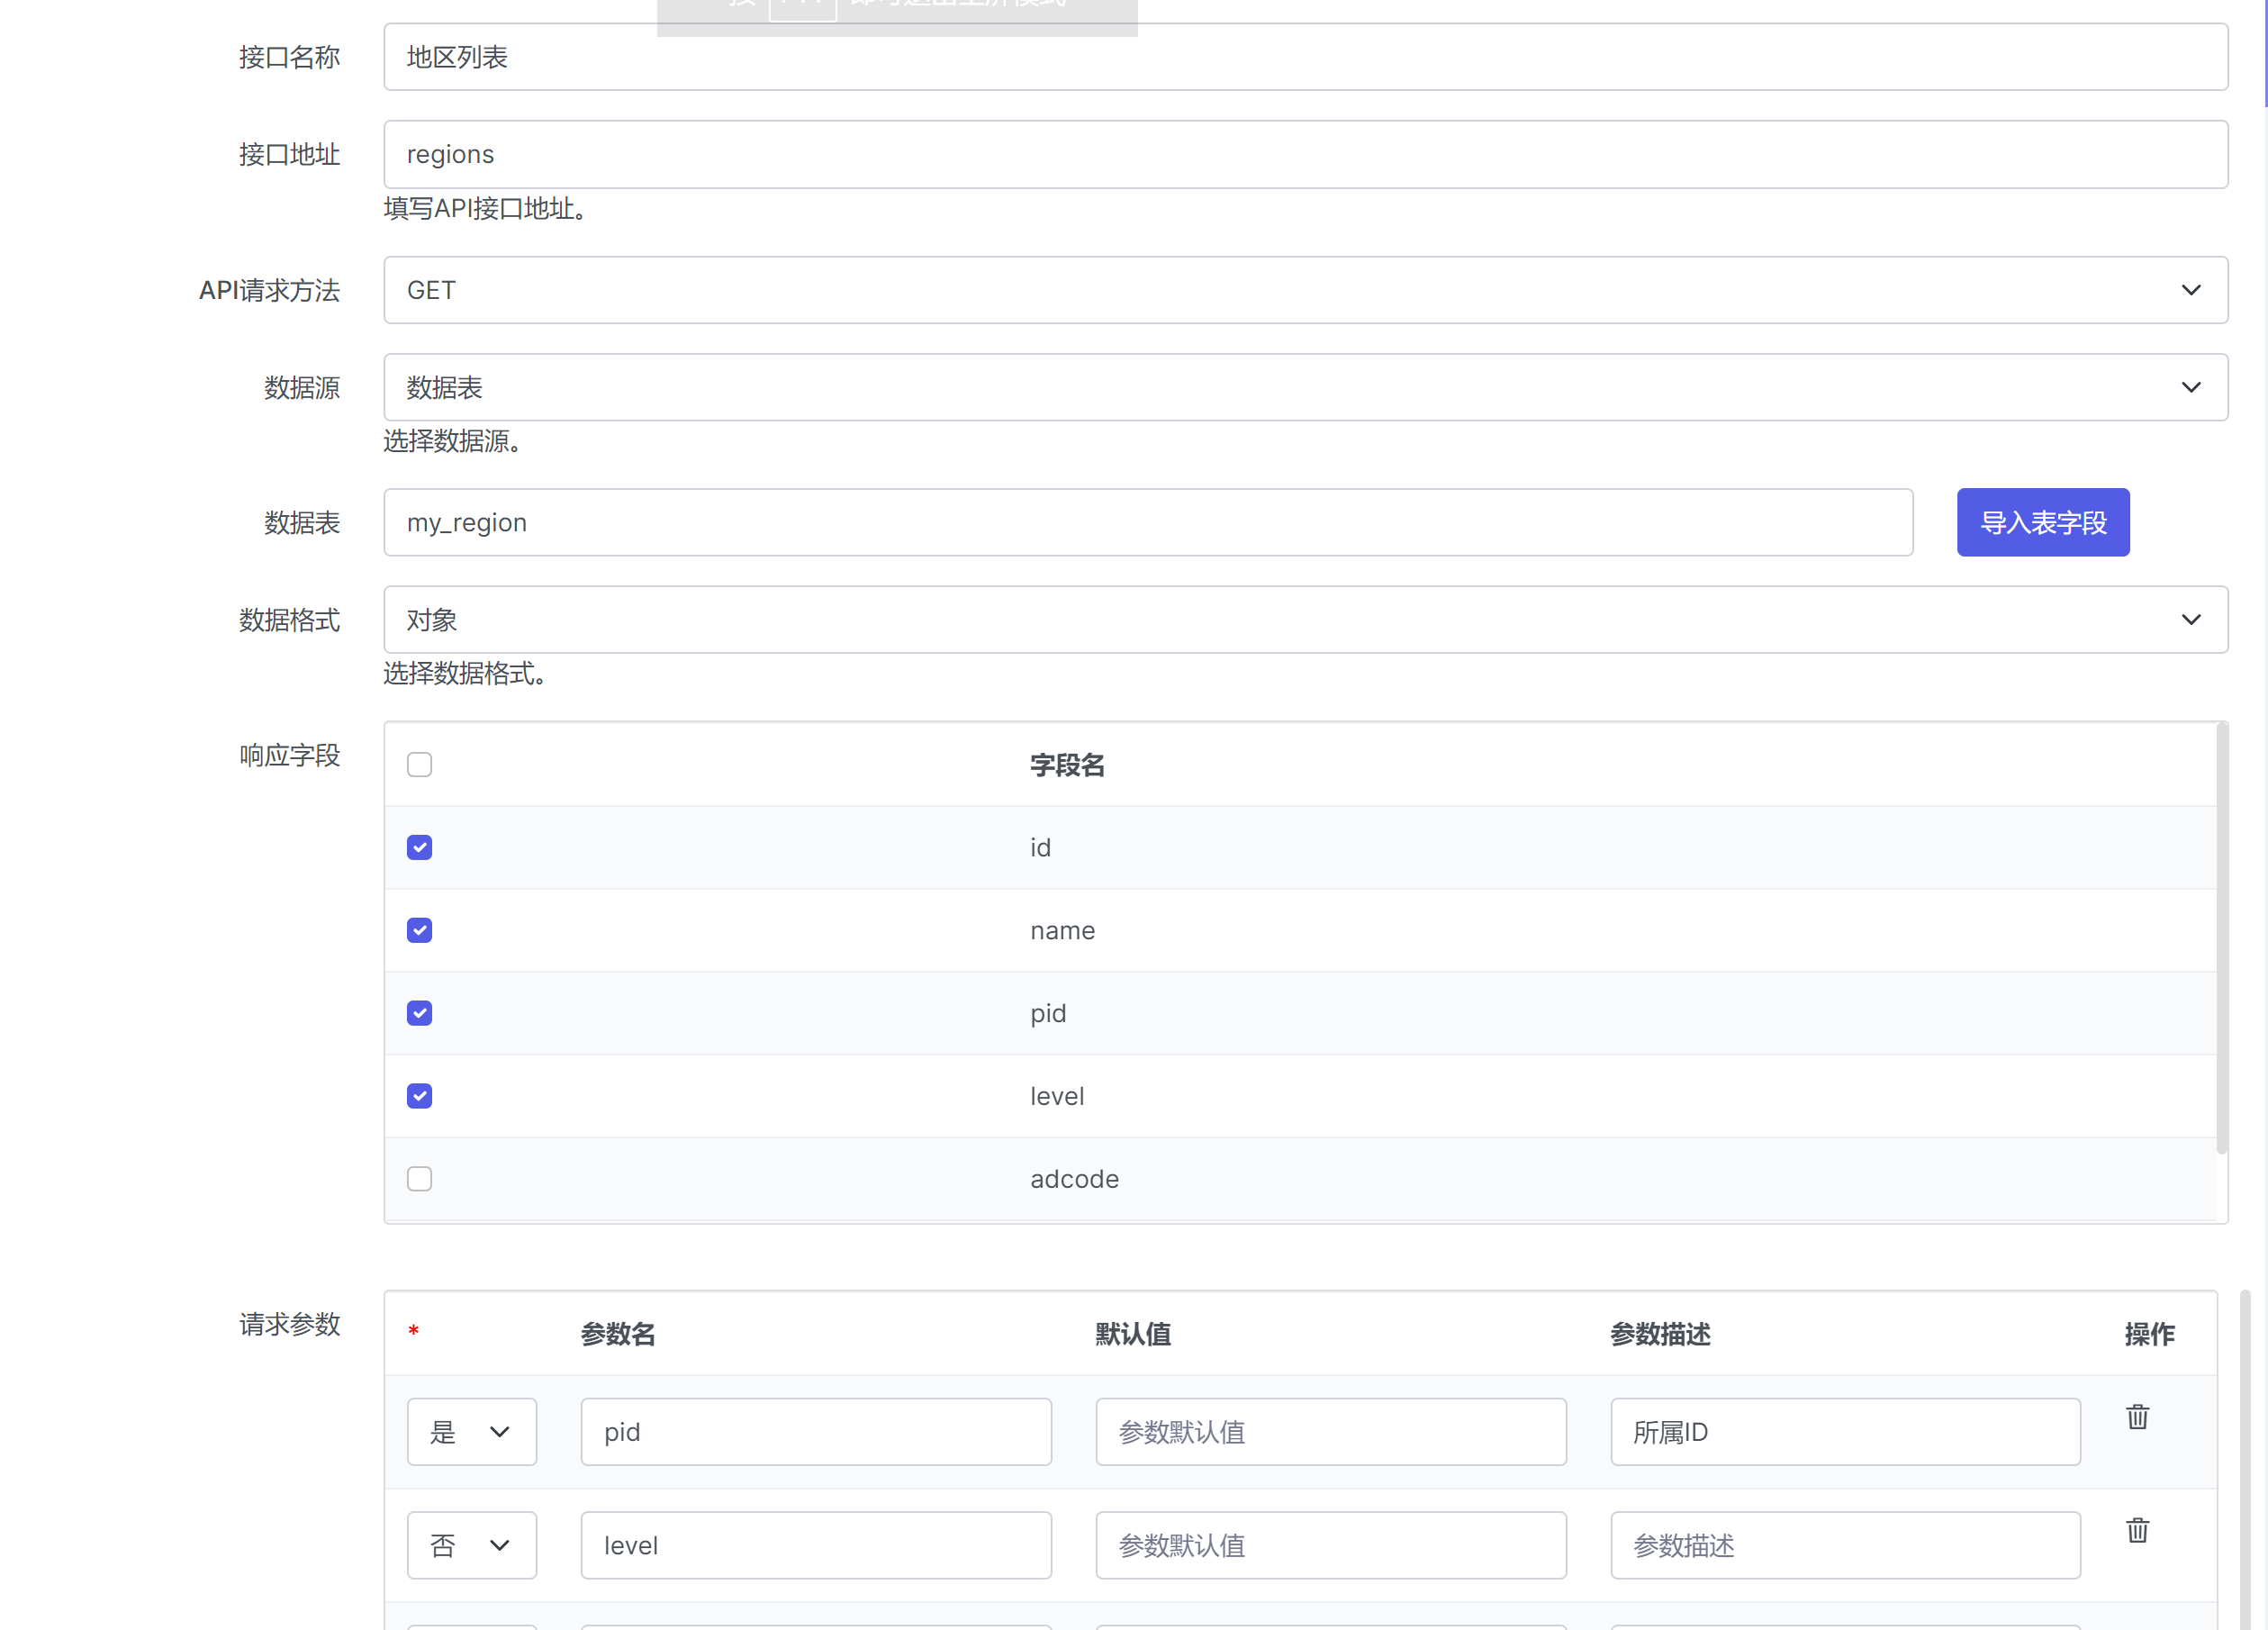Viewport: 2268px width, 1630px height.
Task: Expand the 数据源 selector
Action: tap(1305, 387)
